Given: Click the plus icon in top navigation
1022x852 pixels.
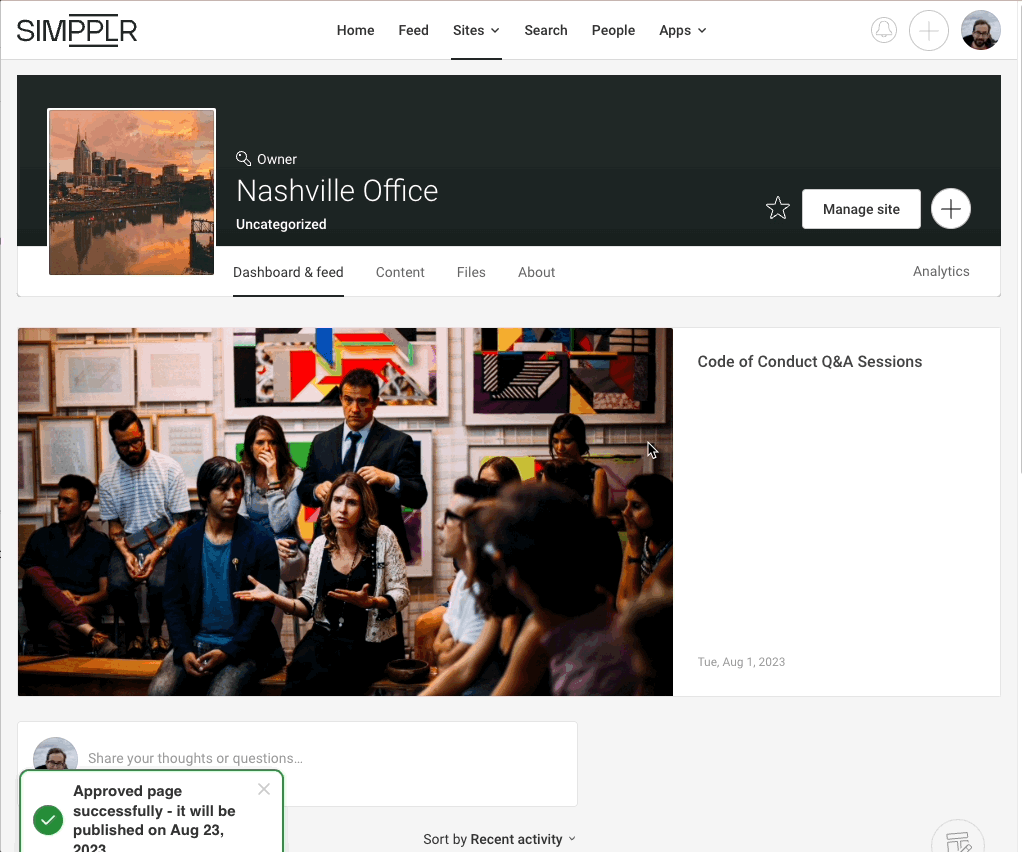Looking at the screenshot, I should [x=928, y=31].
